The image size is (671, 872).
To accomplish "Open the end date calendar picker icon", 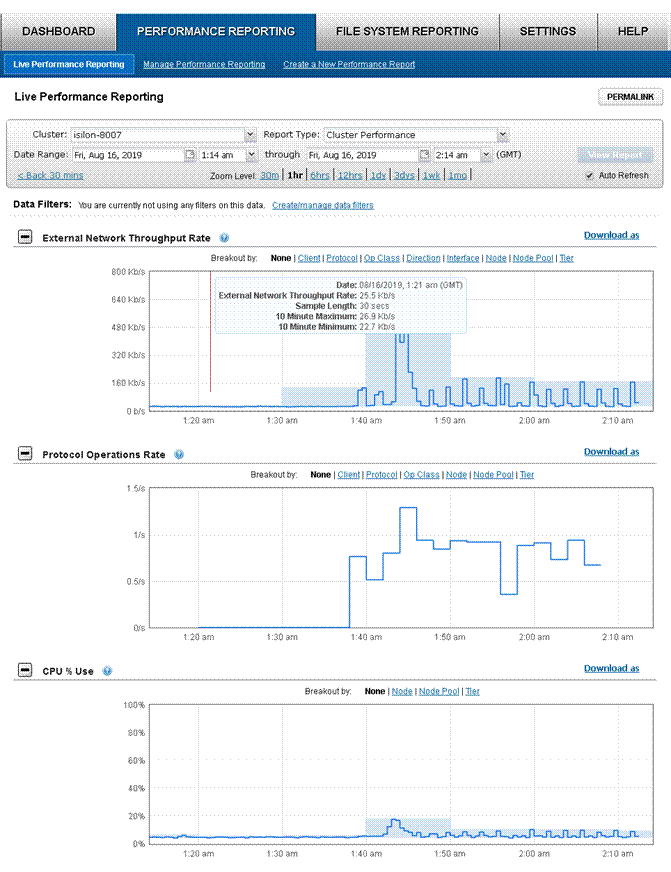I will coord(424,154).
